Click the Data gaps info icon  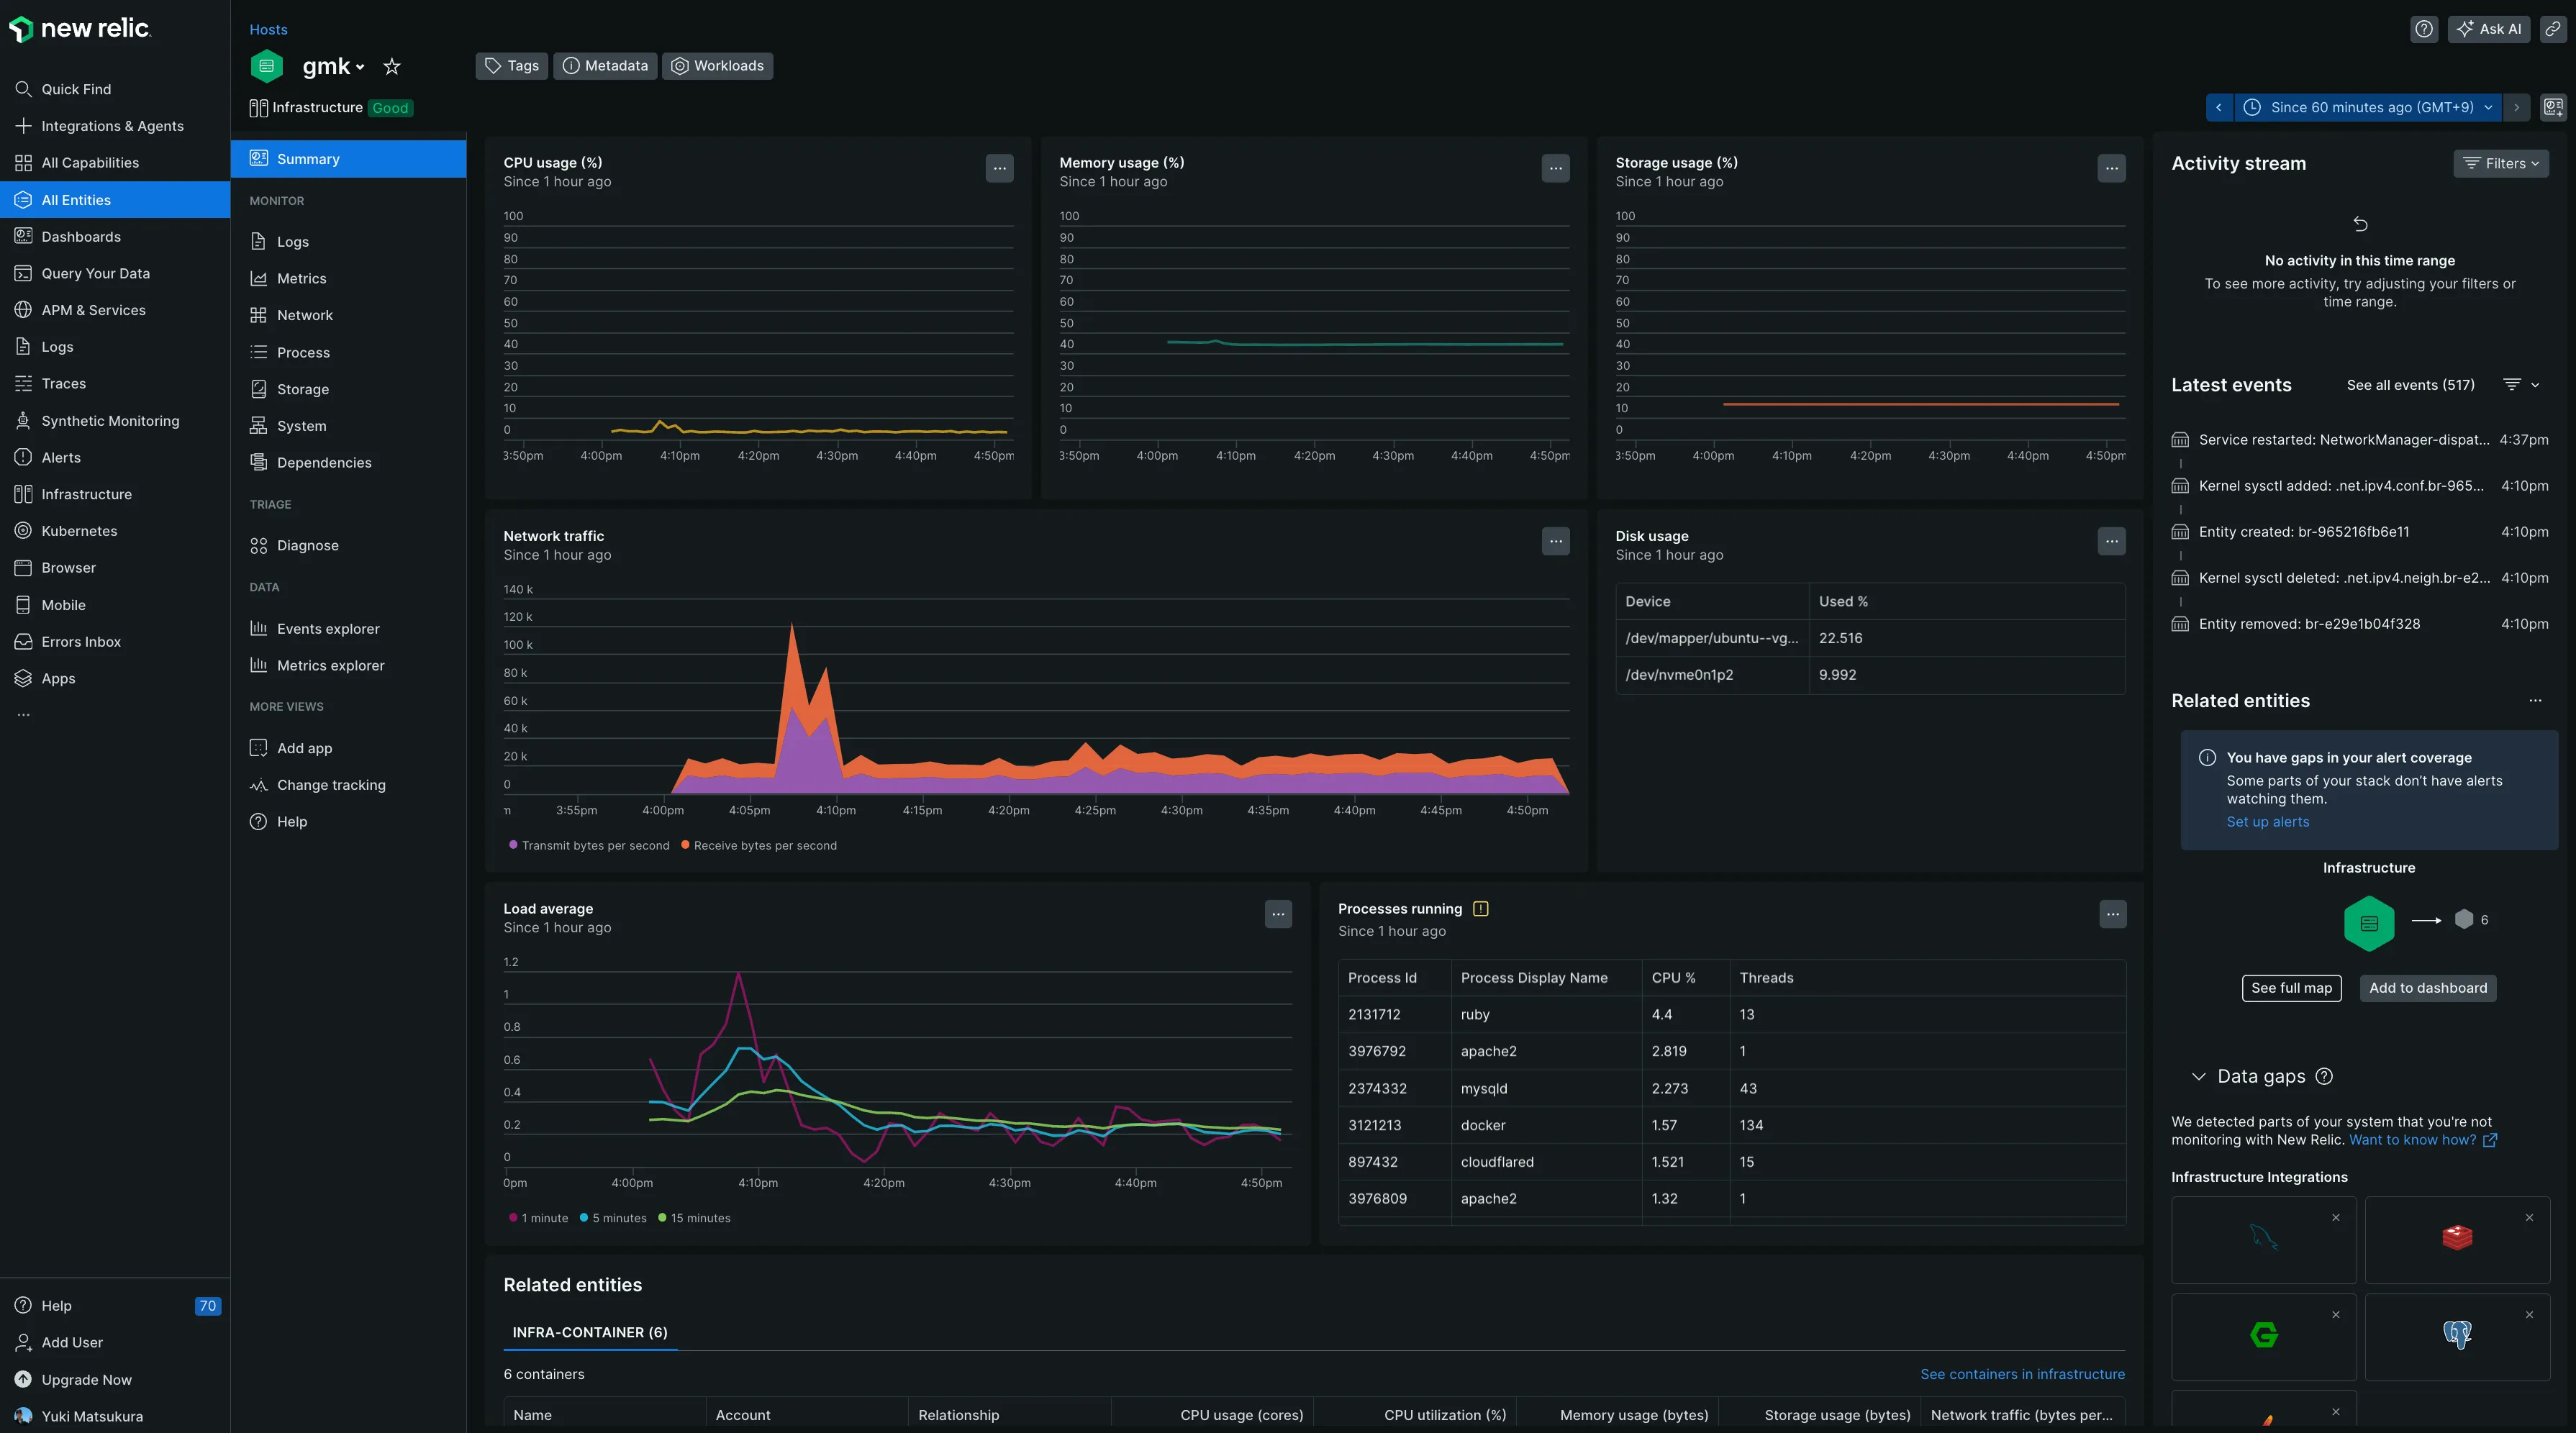2324,1077
